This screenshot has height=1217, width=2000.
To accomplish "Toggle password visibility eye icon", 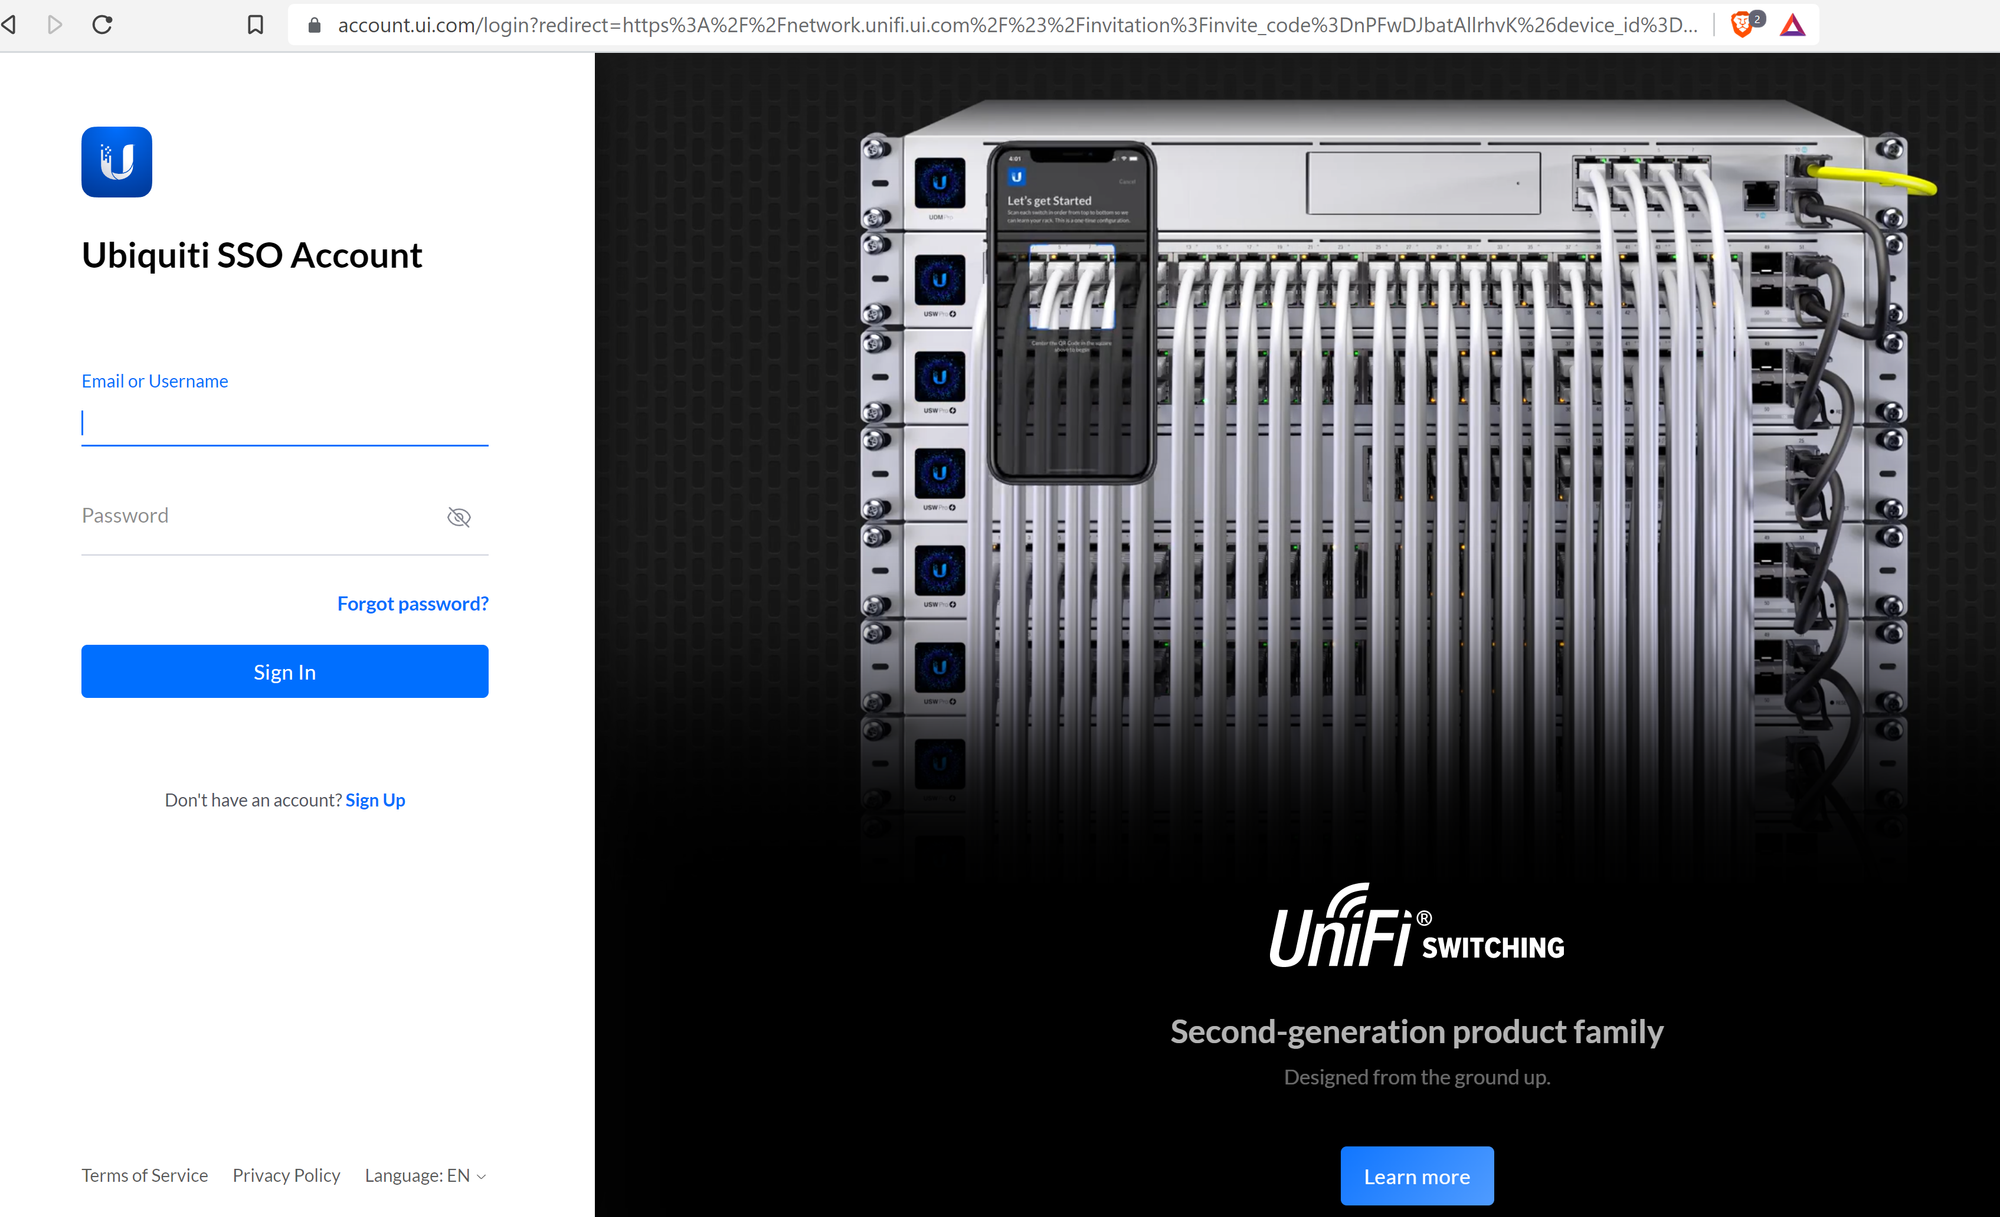I will tap(459, 517).
